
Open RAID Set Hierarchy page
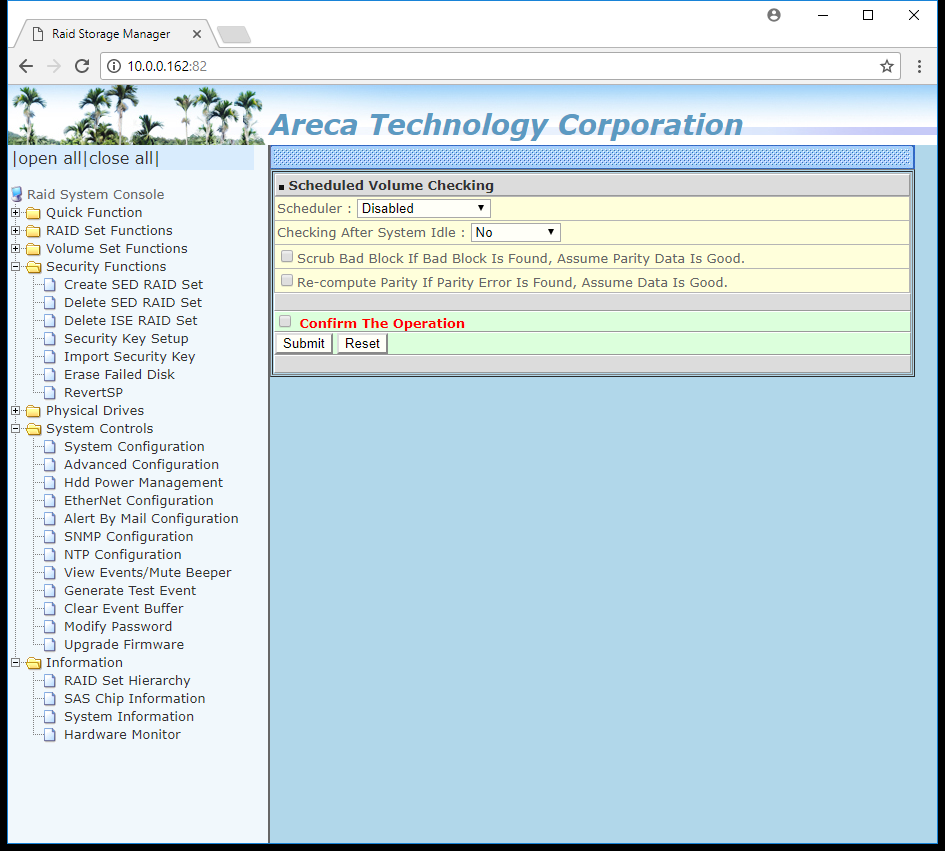pos(127,680)
